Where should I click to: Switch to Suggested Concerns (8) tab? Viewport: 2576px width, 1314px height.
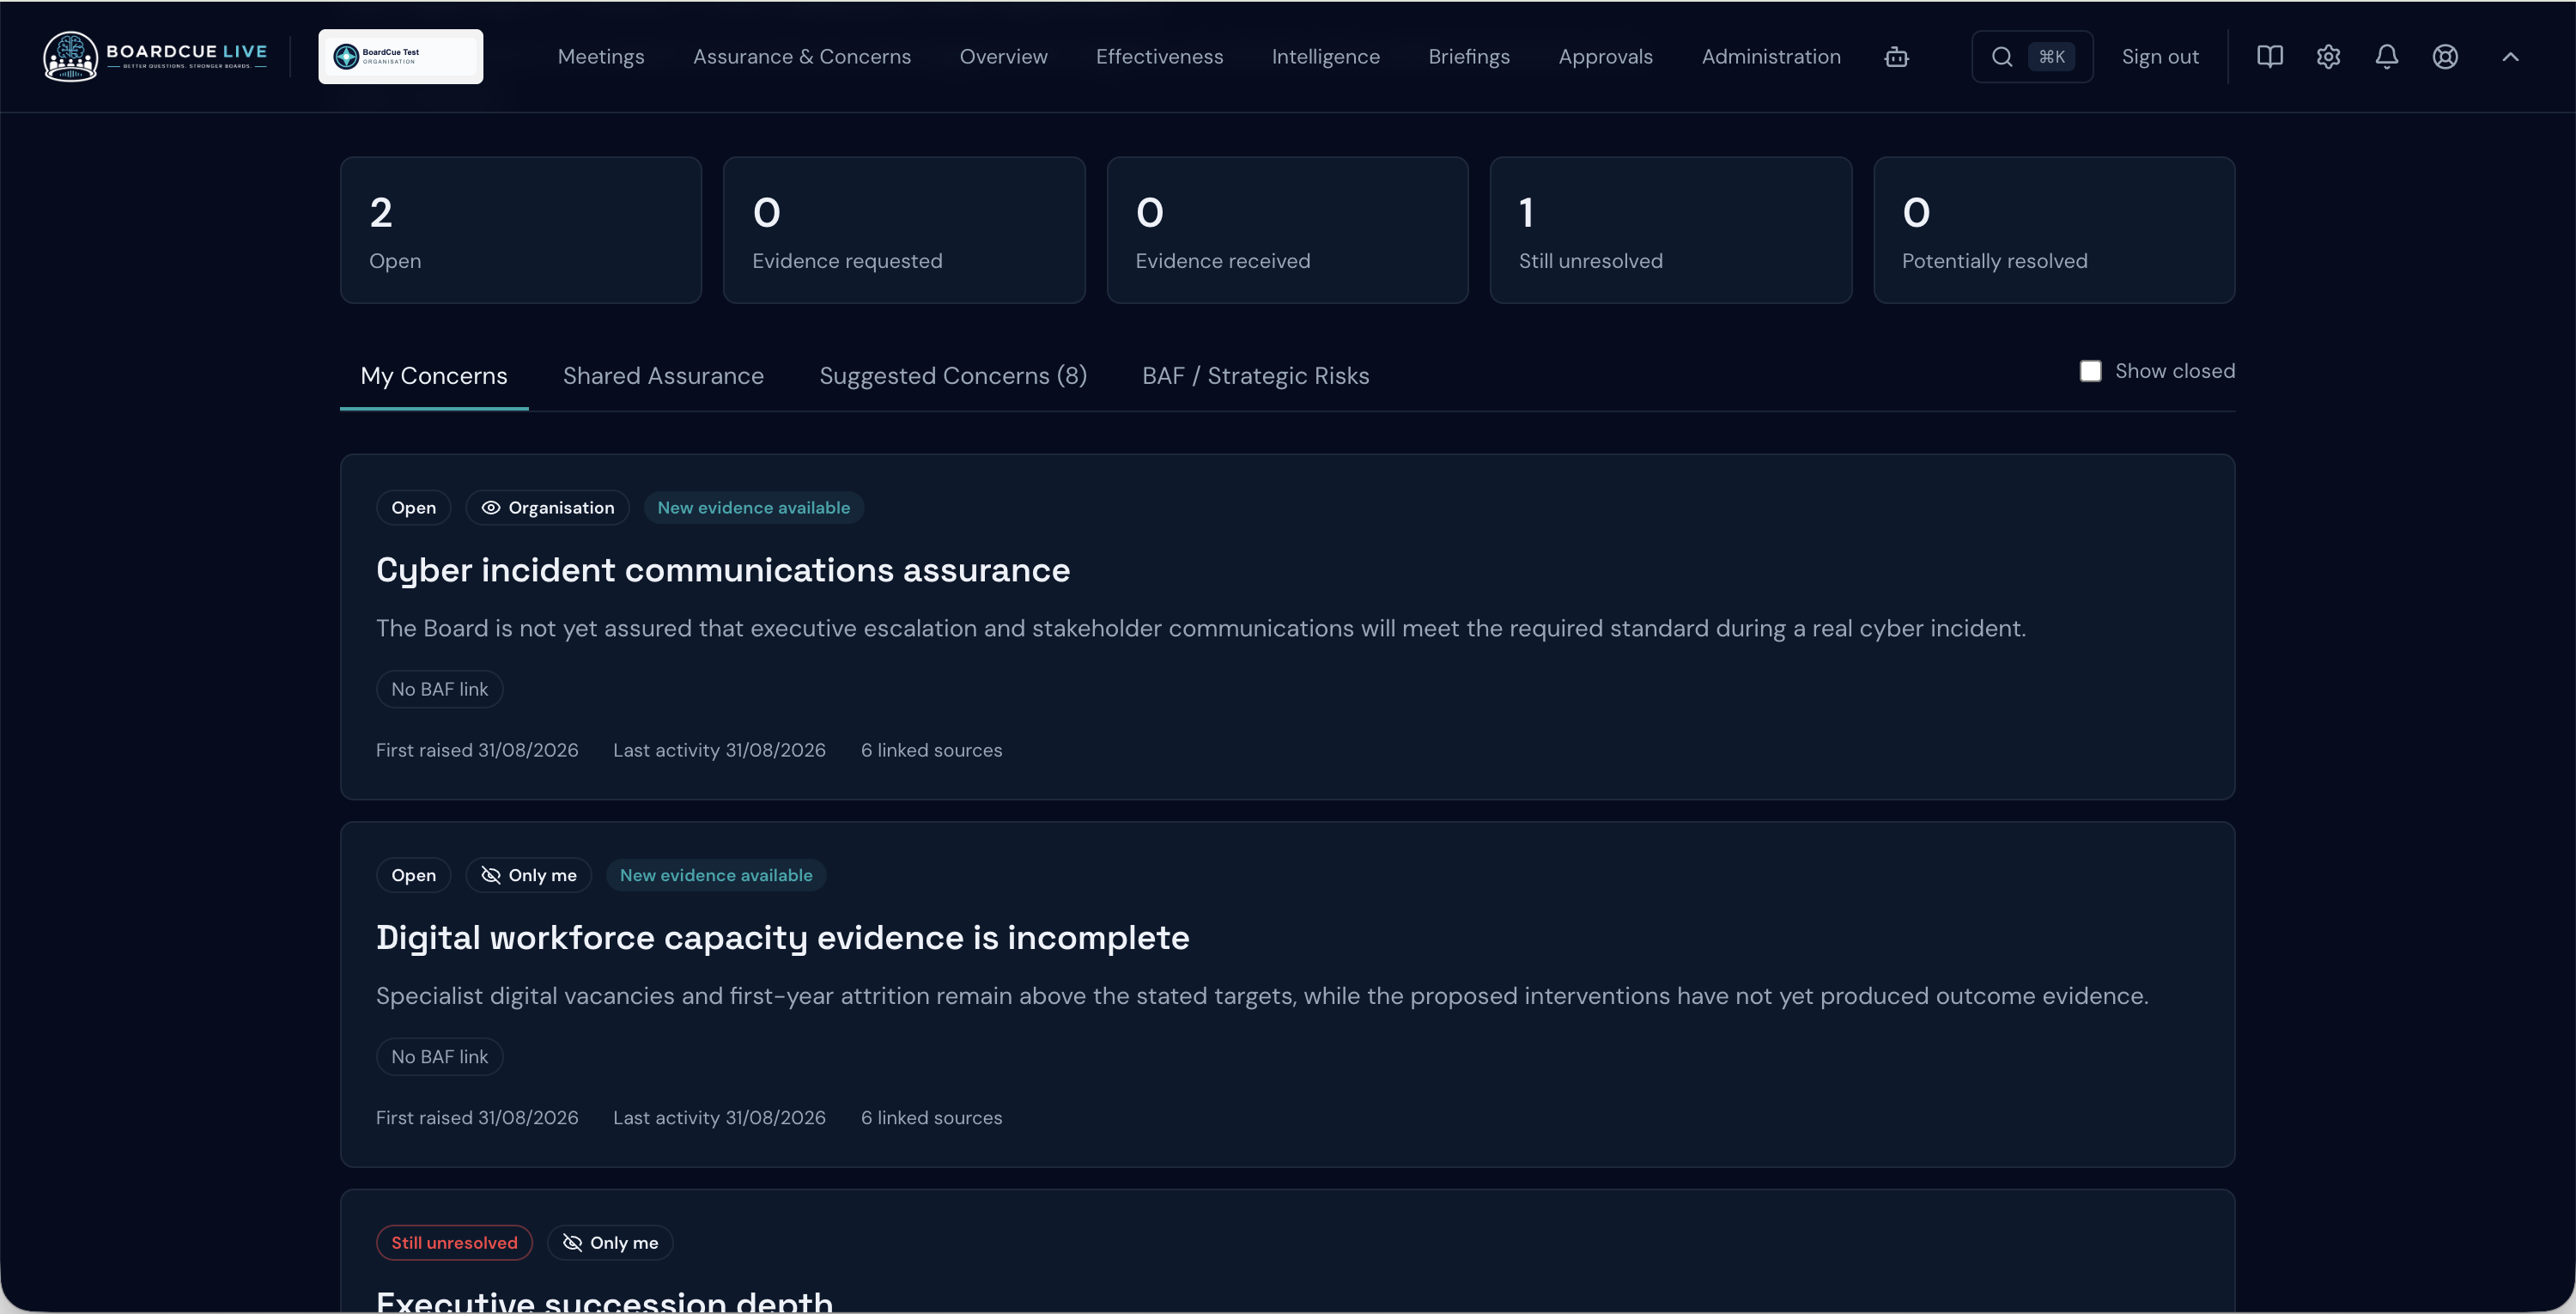coord(953,376)
